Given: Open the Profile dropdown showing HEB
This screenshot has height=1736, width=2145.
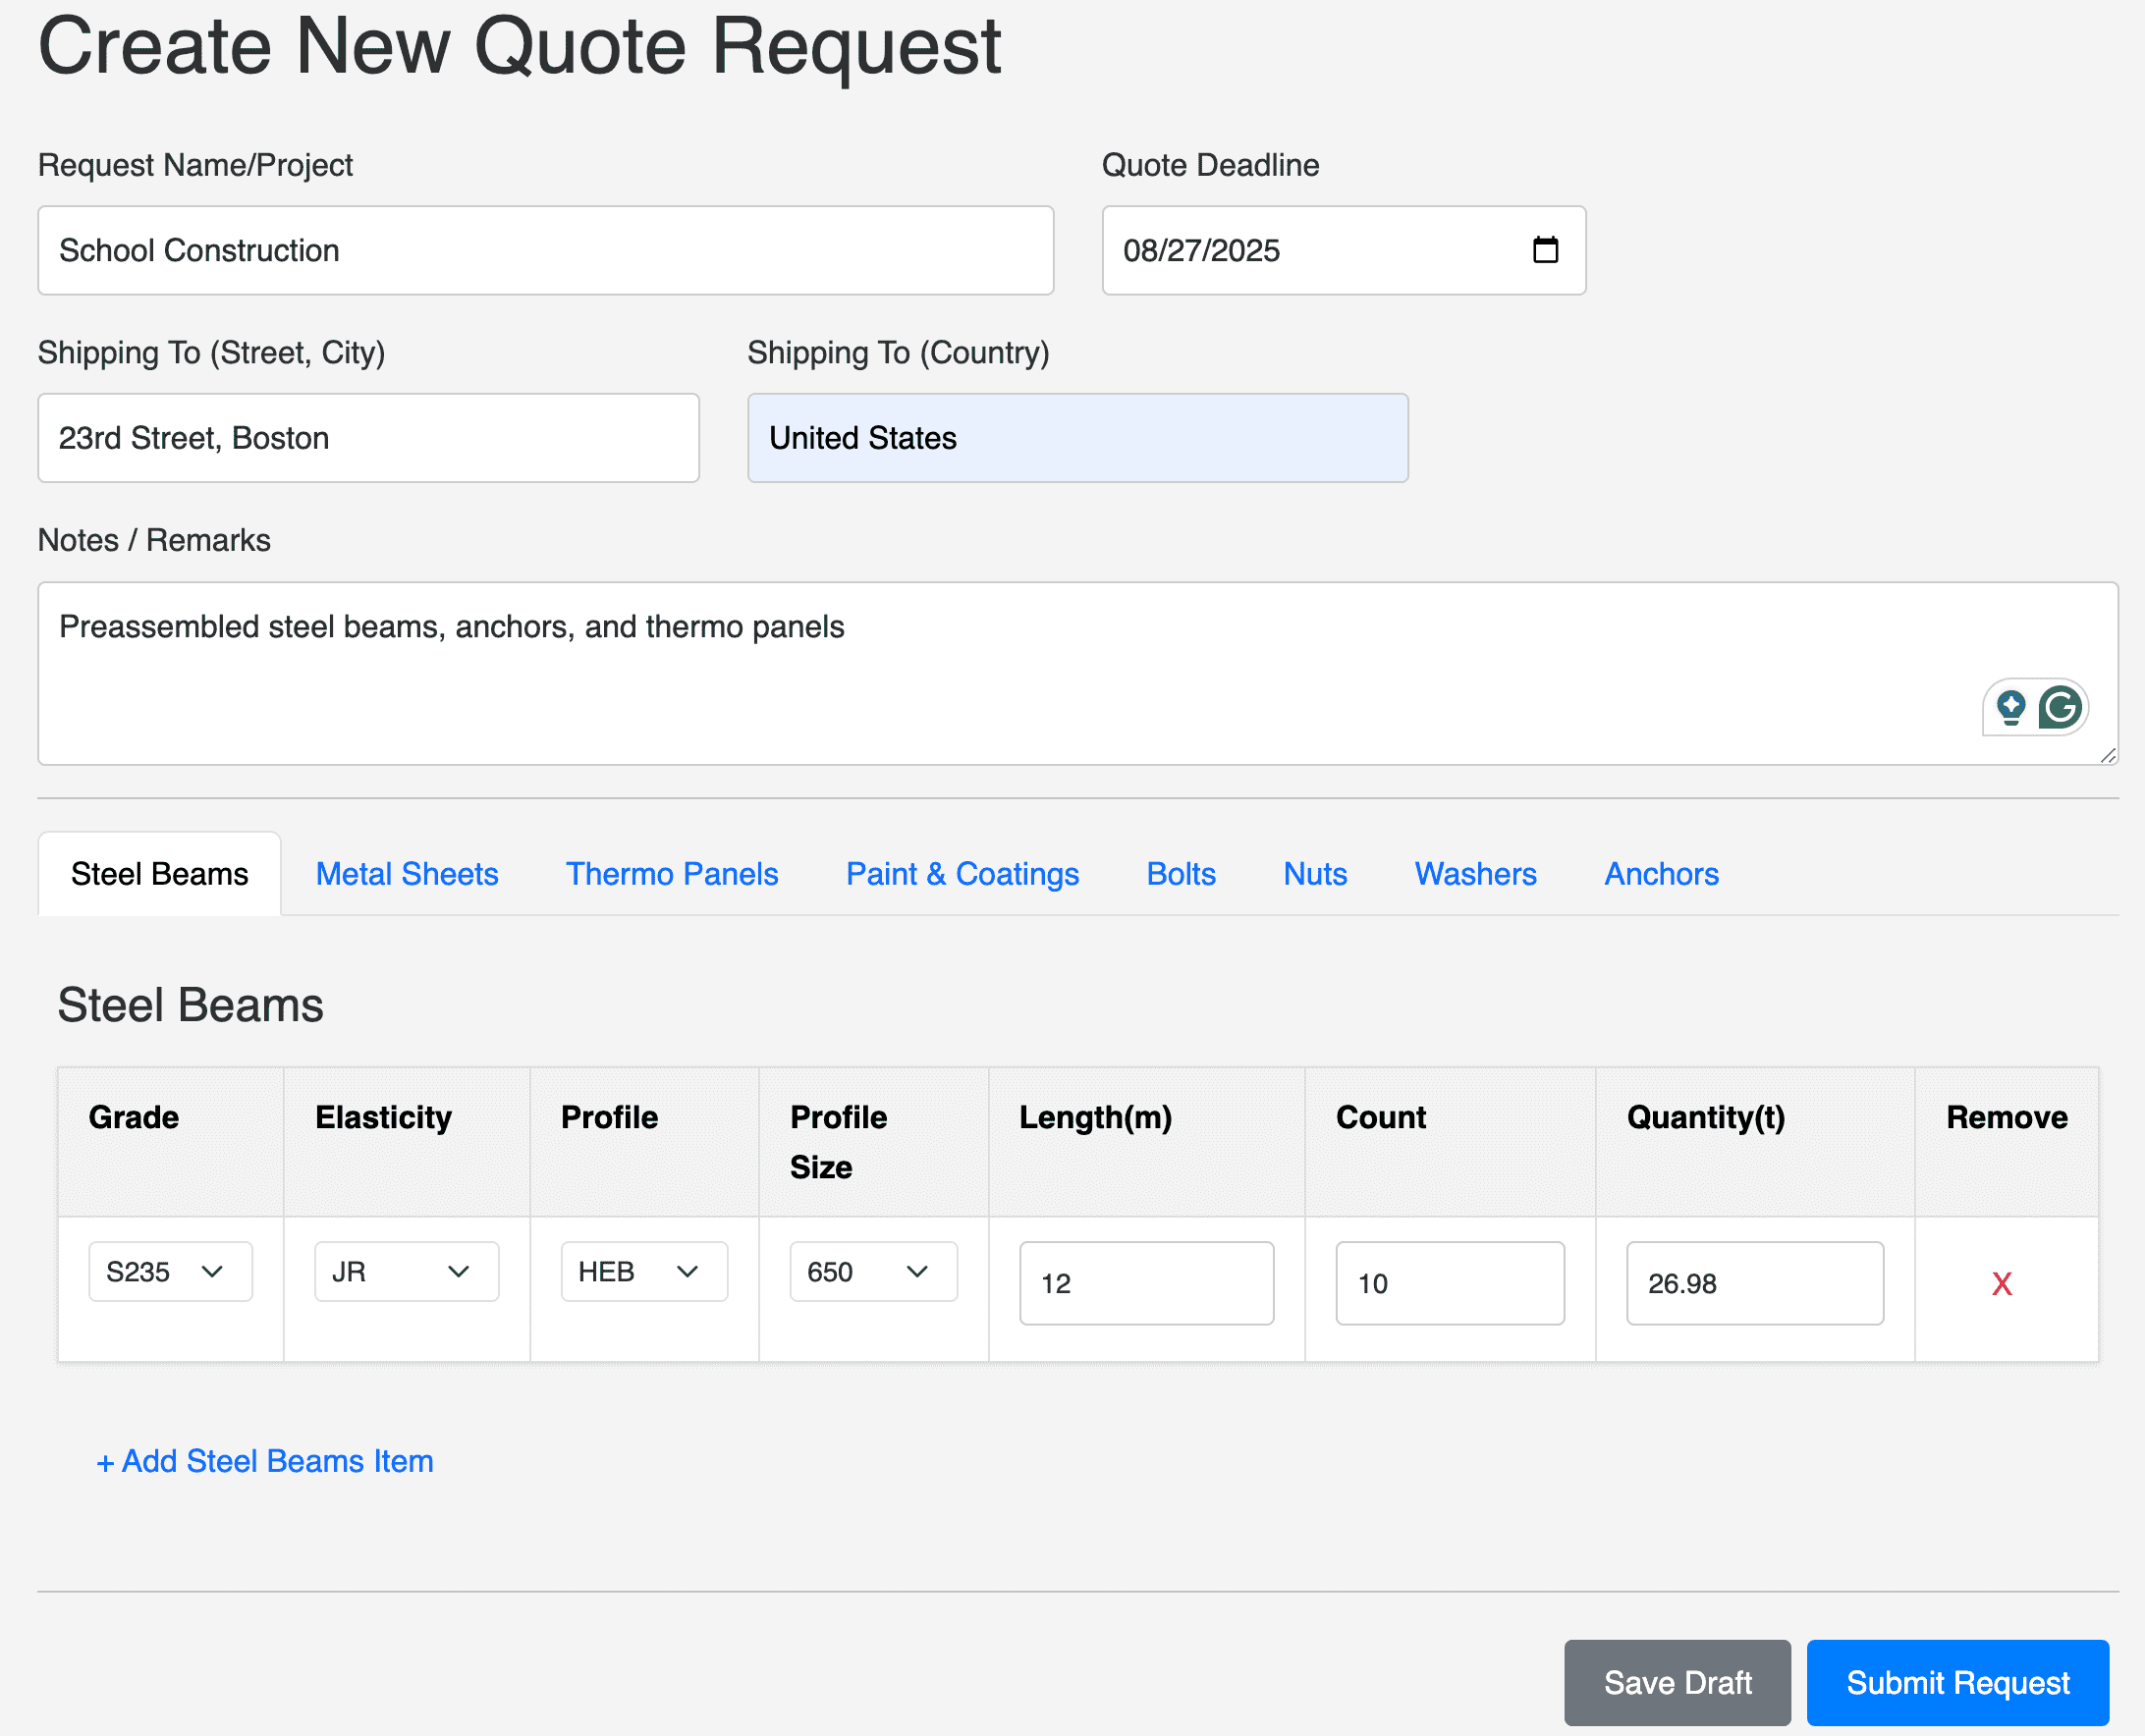Looking at the screenshot, I should 643,1271.
